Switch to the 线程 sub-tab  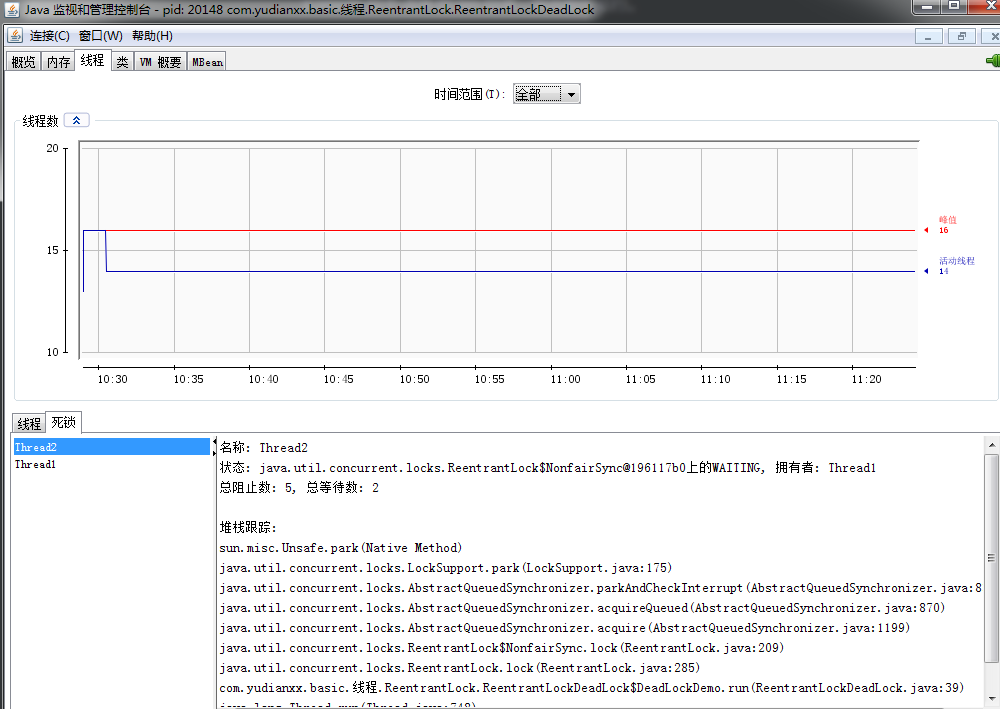pyautogui.click(x=28, y=422)
